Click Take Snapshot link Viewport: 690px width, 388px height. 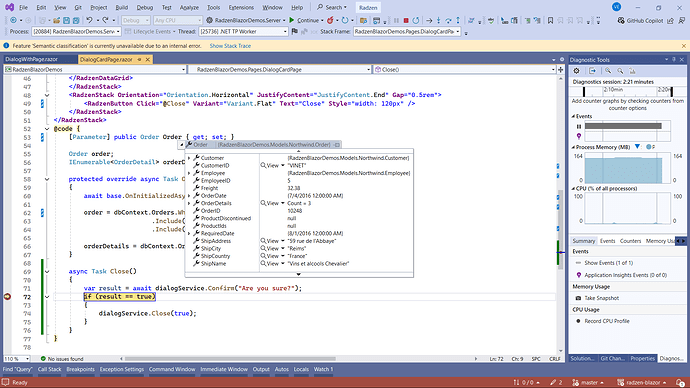(602, 298)
